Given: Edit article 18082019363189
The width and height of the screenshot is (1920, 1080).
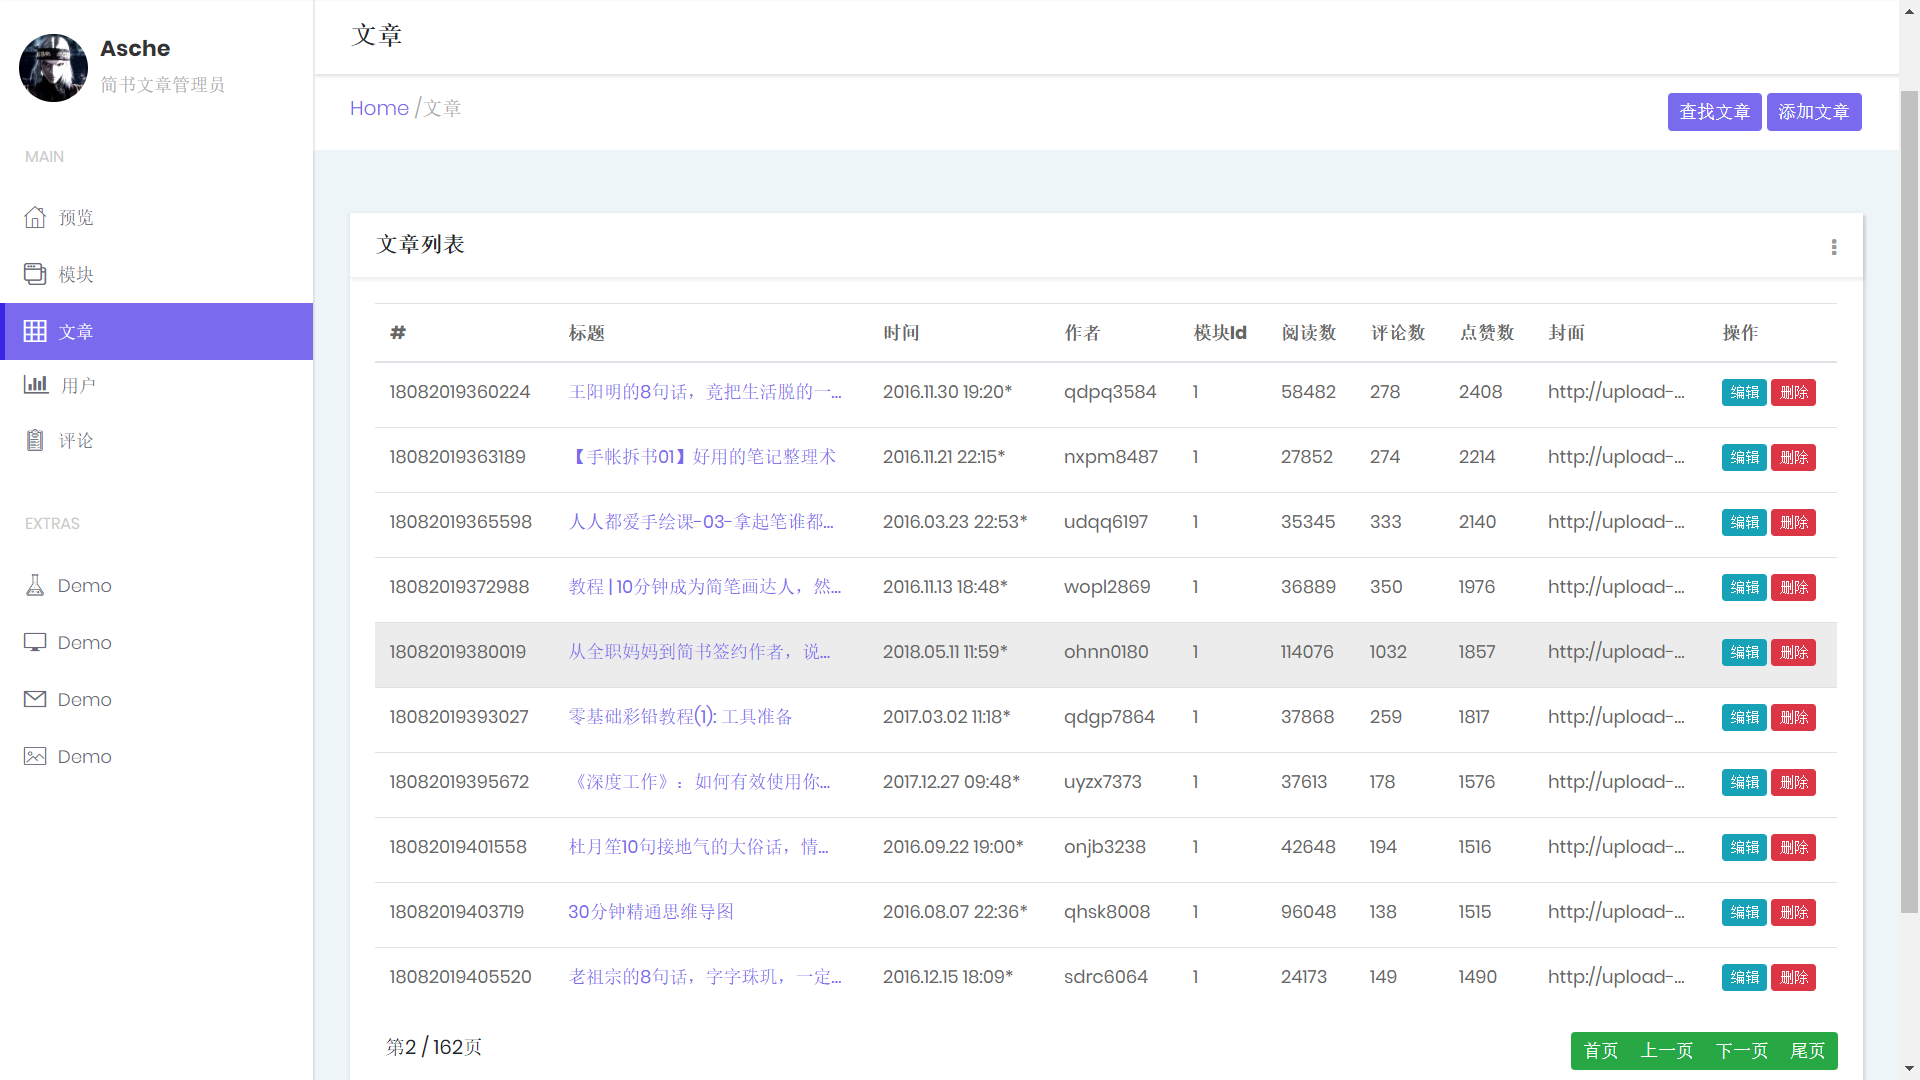Looking at the screenshot, I should (x=1744, y=457).
